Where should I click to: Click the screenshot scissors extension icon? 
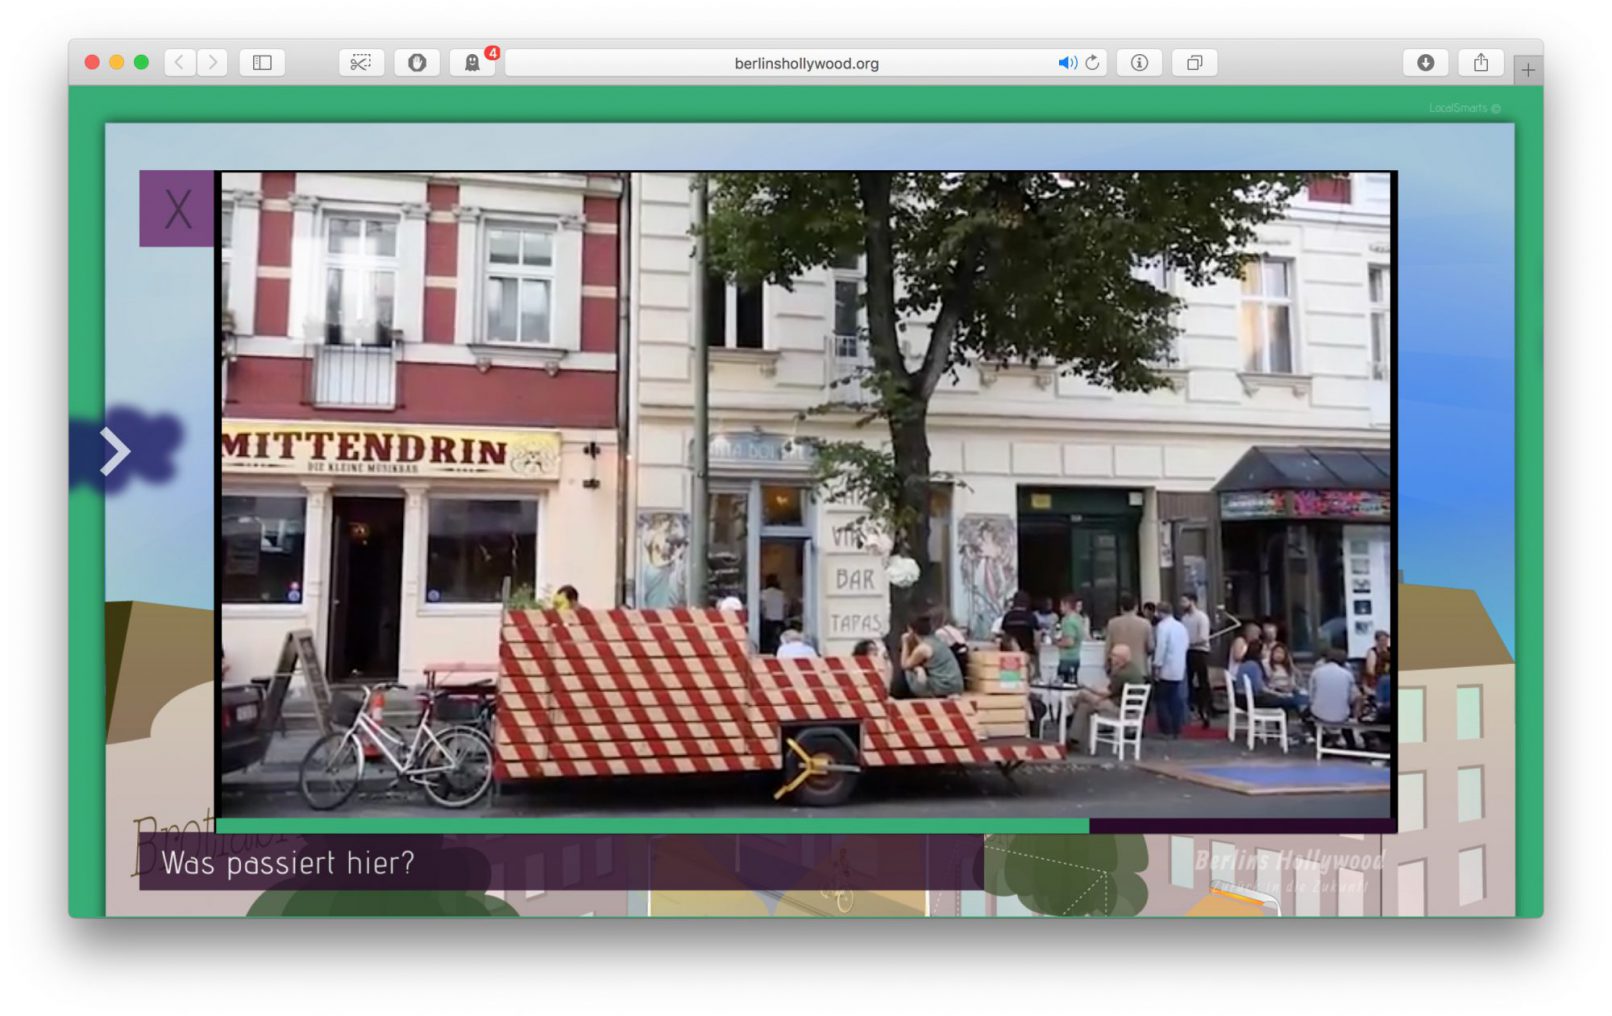click(x=361, y=63)
